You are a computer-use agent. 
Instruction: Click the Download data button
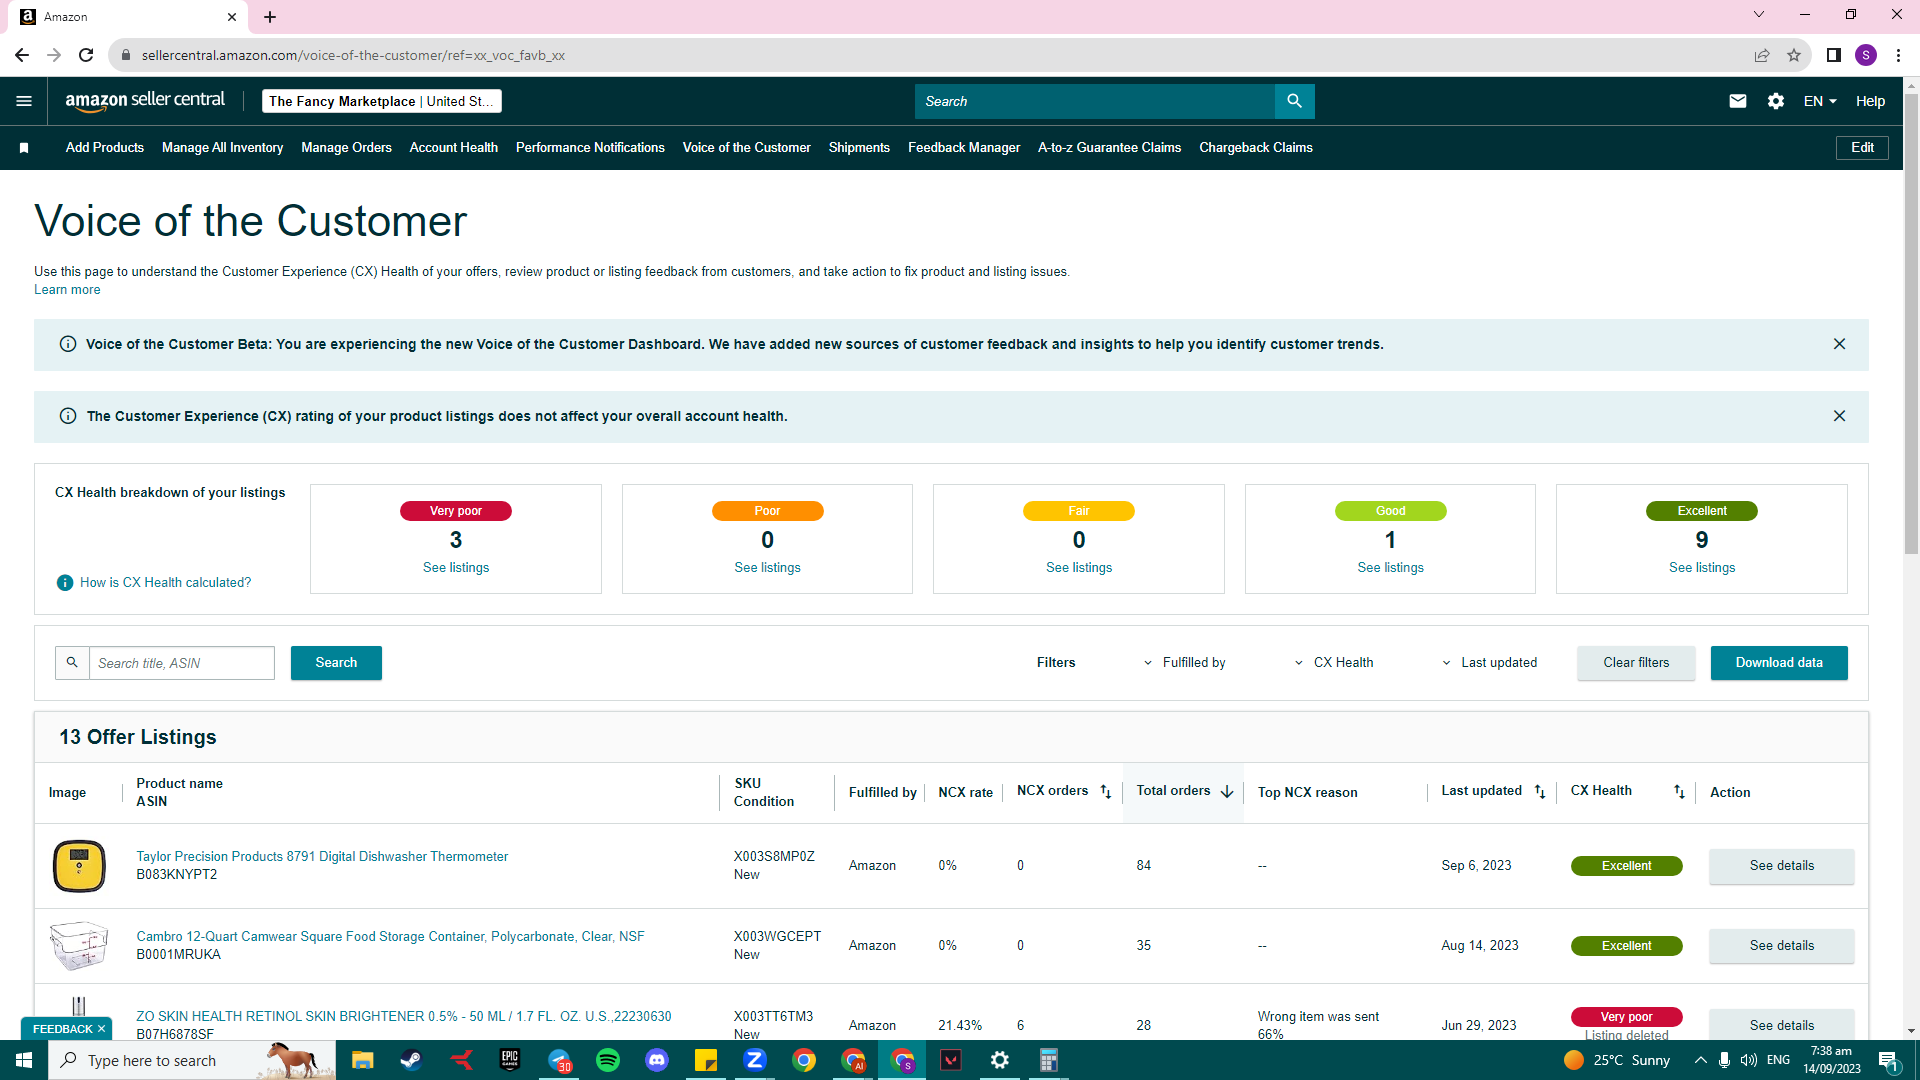tap(1779, 663)
